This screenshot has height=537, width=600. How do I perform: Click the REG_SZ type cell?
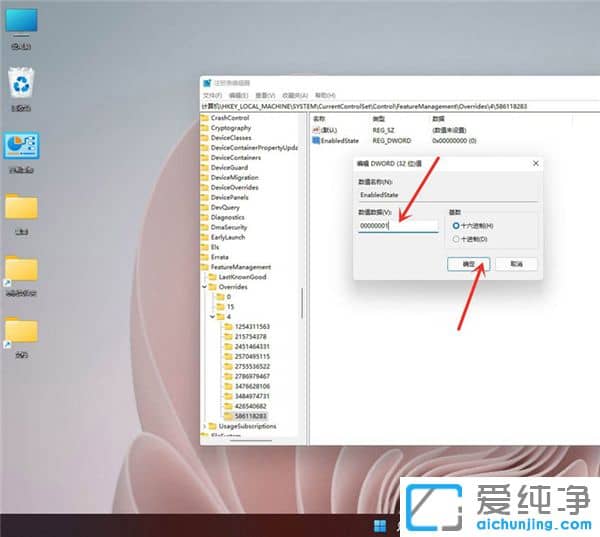click(x=383, y=130)
